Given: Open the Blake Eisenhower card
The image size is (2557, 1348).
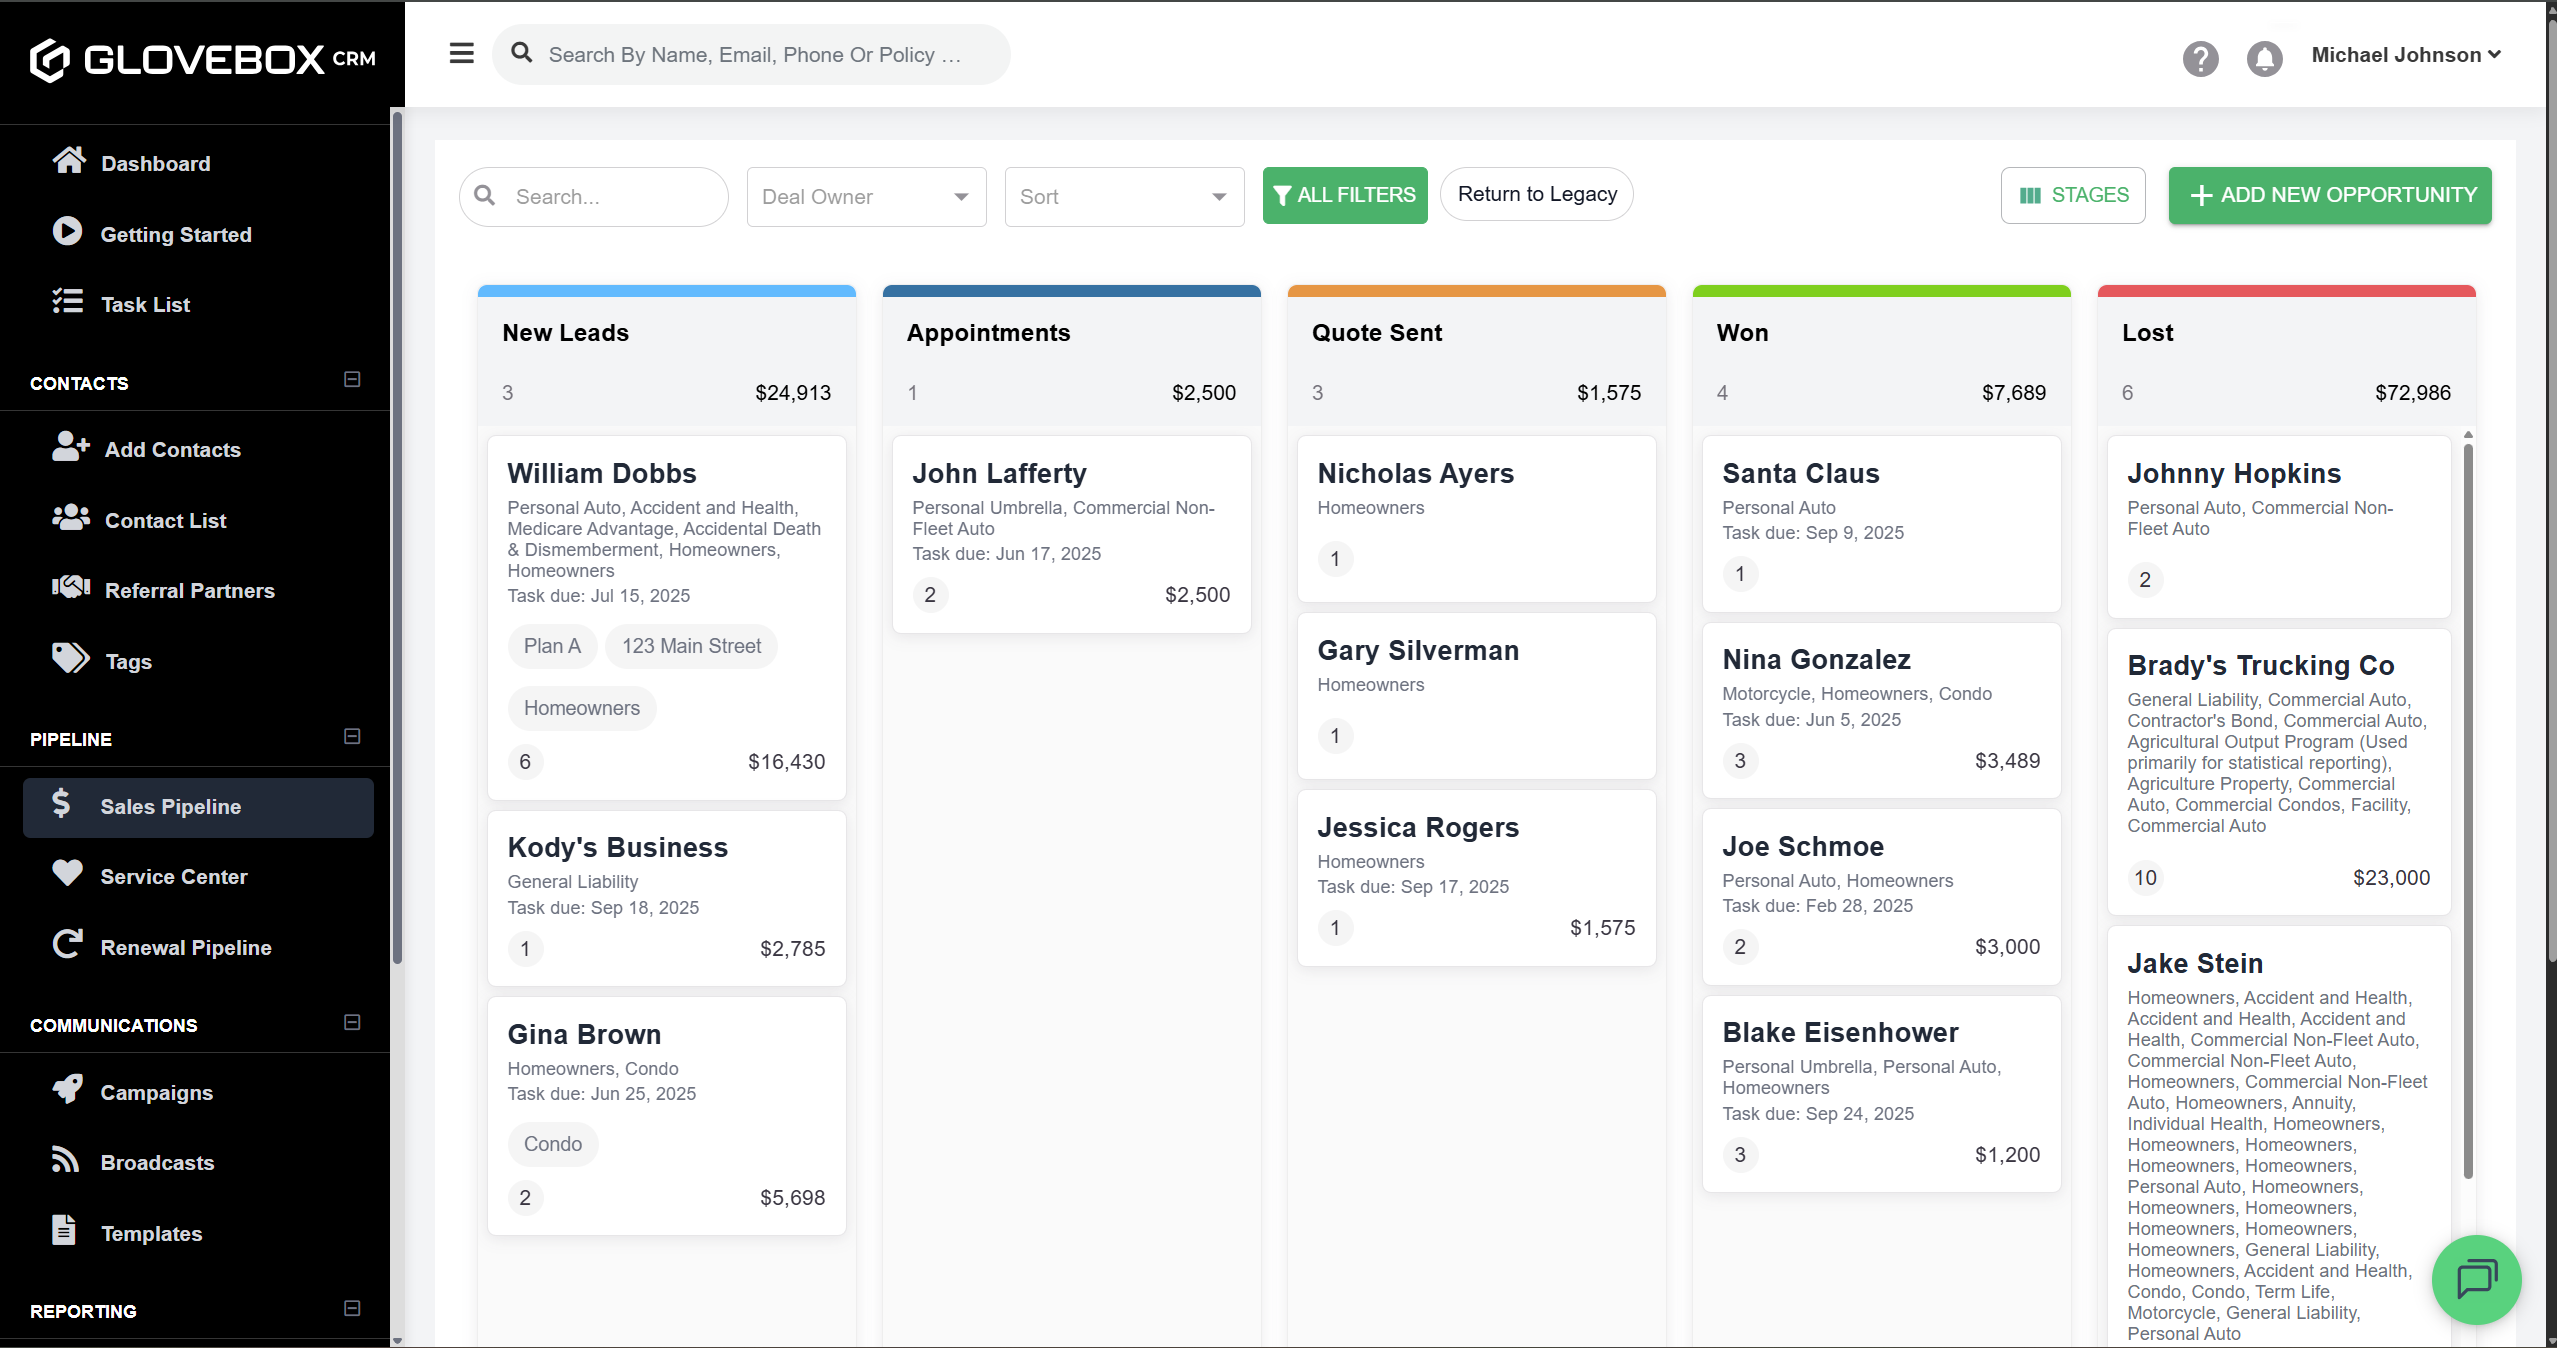Looking at the screenshot, I should click(x=1881, y=1094).
